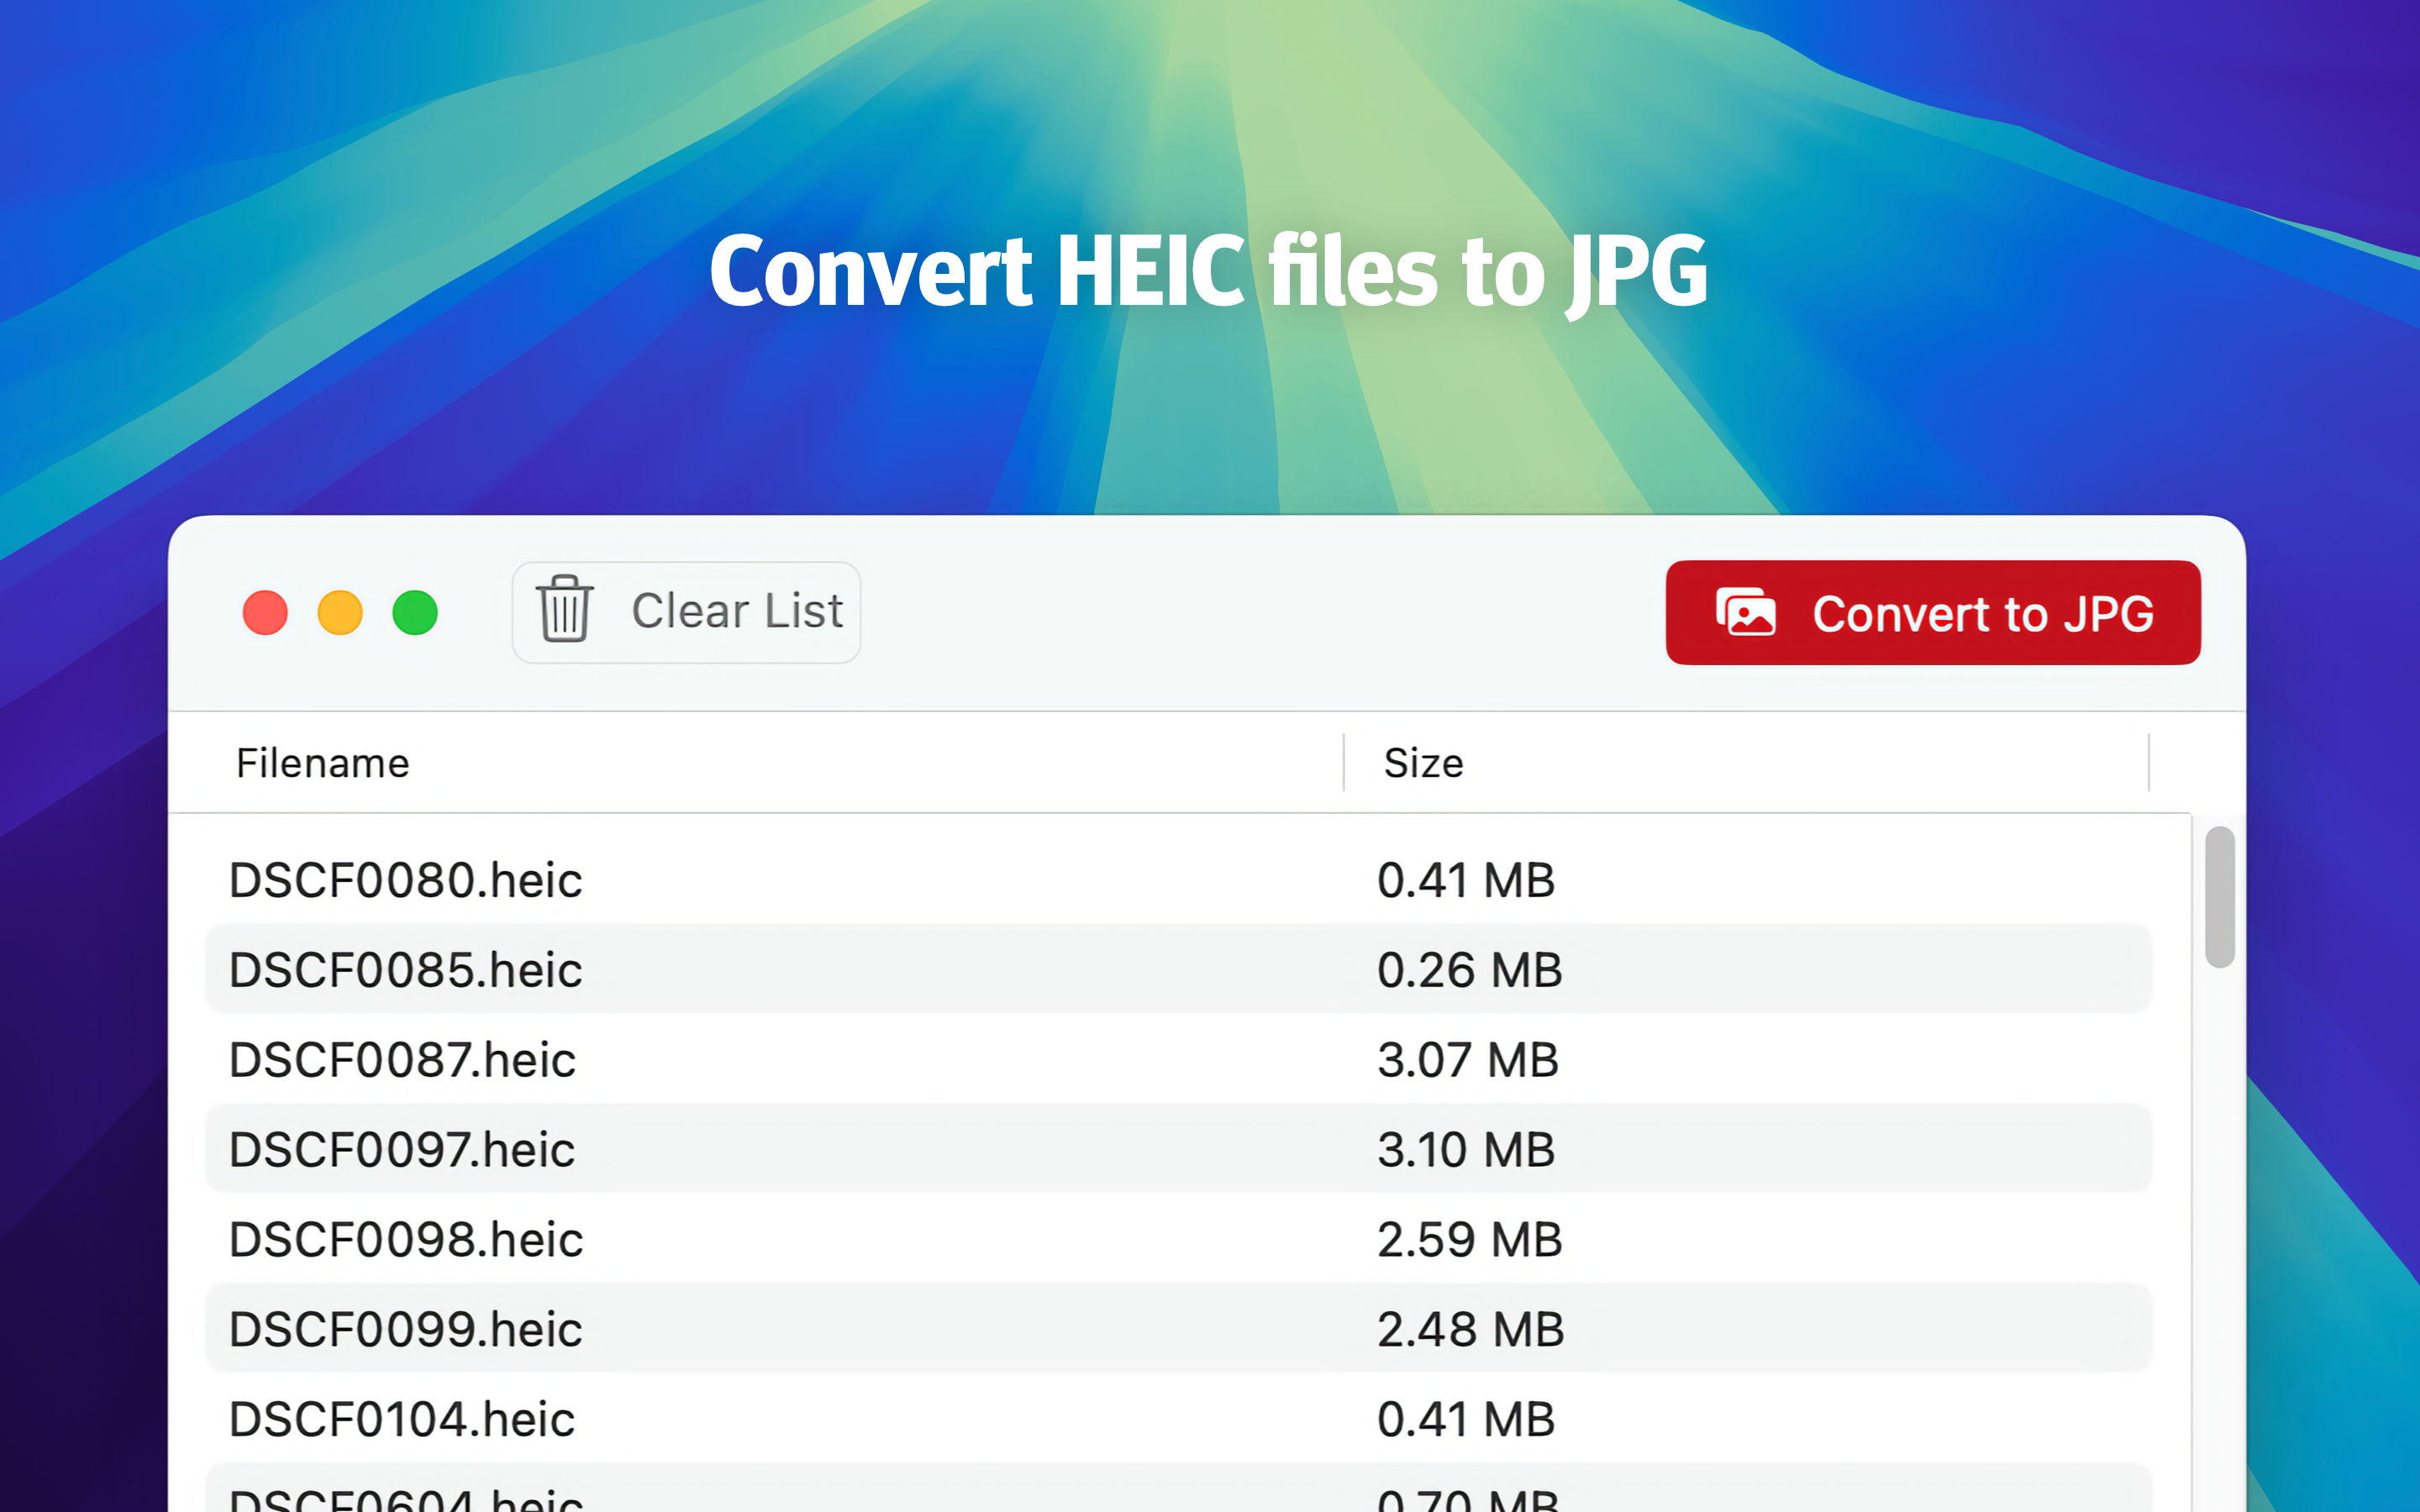Maximize the window with the green button
Image resolution: width=2420 pixels, height=1512 pixels.
(x=415, y=613)
